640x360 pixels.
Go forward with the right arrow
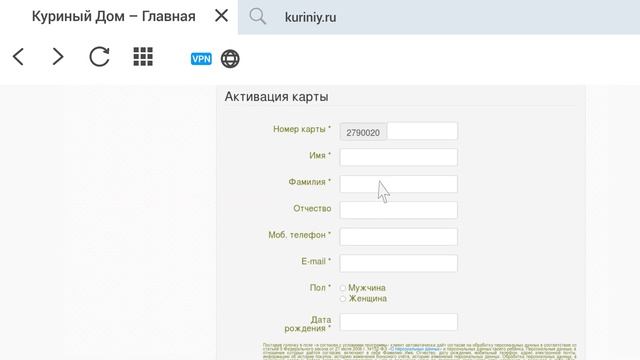coord(58,57)
